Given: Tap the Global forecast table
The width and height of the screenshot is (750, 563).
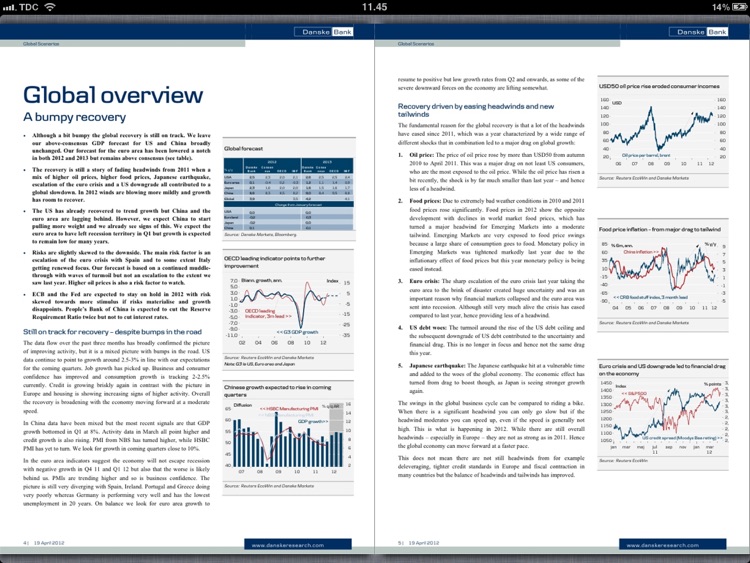Looking at the screenshot, I should click(288, 195).
